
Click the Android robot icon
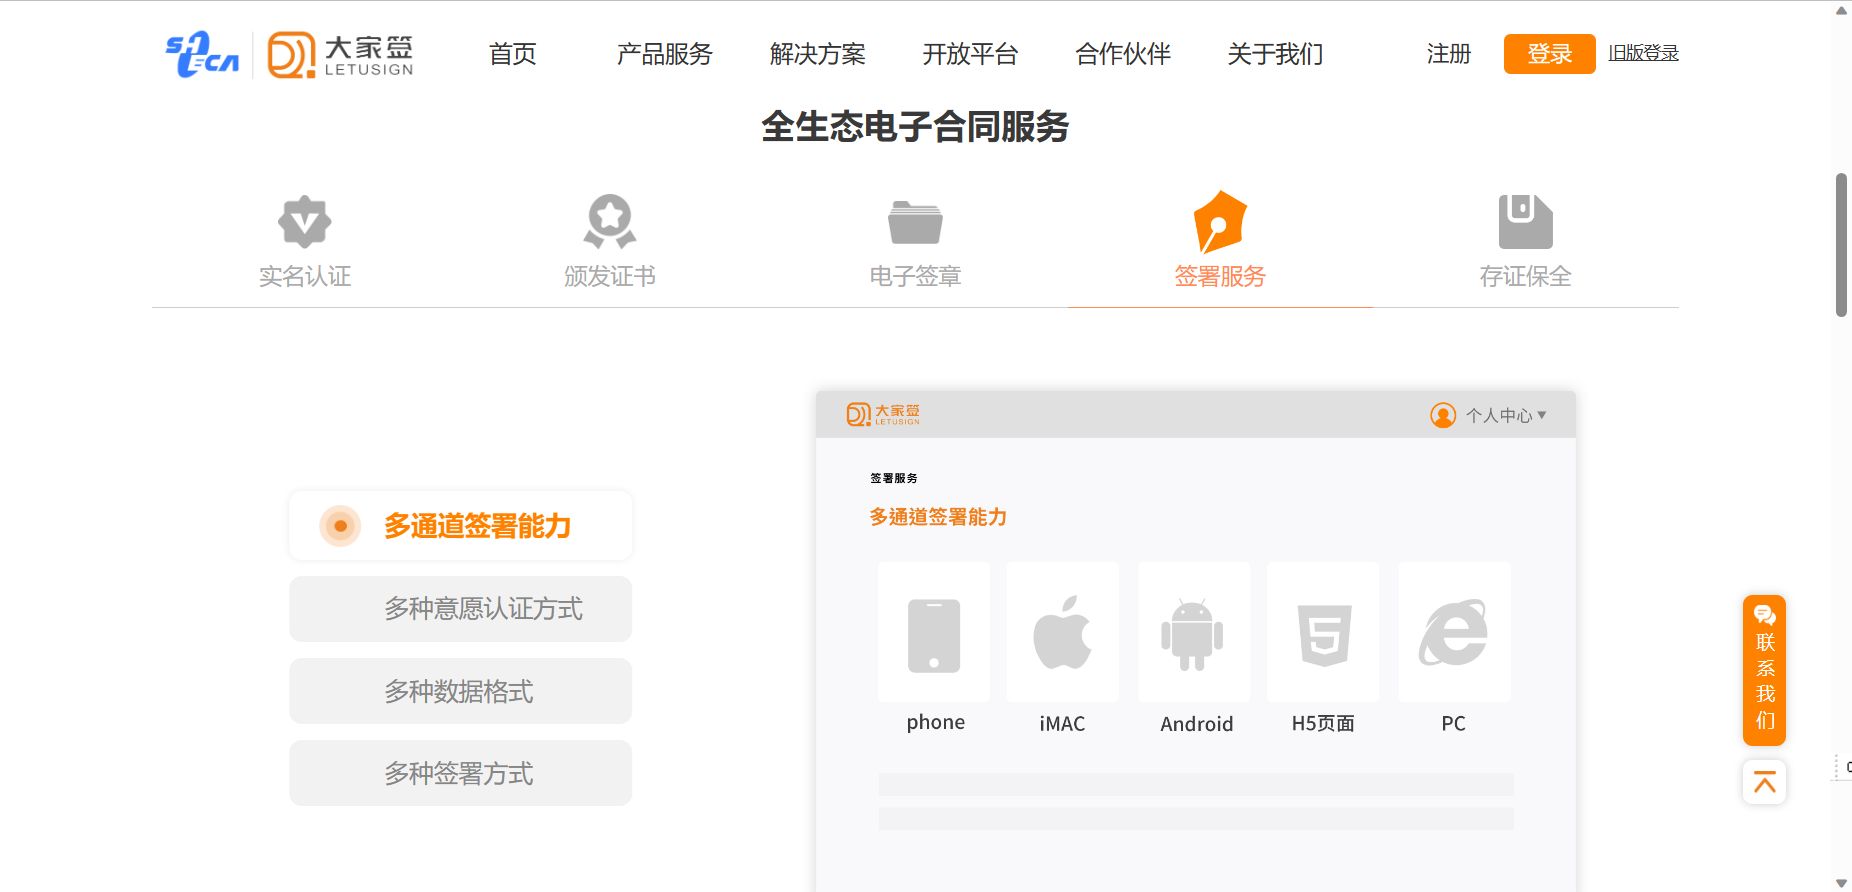1192,635
